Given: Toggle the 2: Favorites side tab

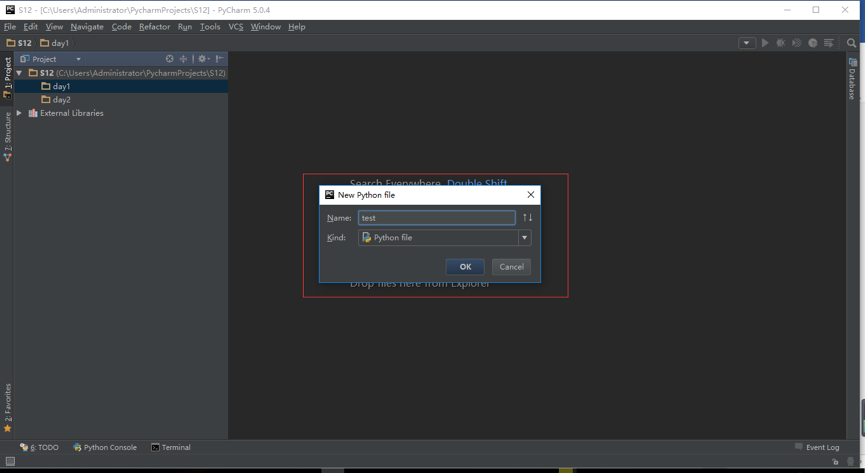Looking at the screenshot, I should point(7,407).
